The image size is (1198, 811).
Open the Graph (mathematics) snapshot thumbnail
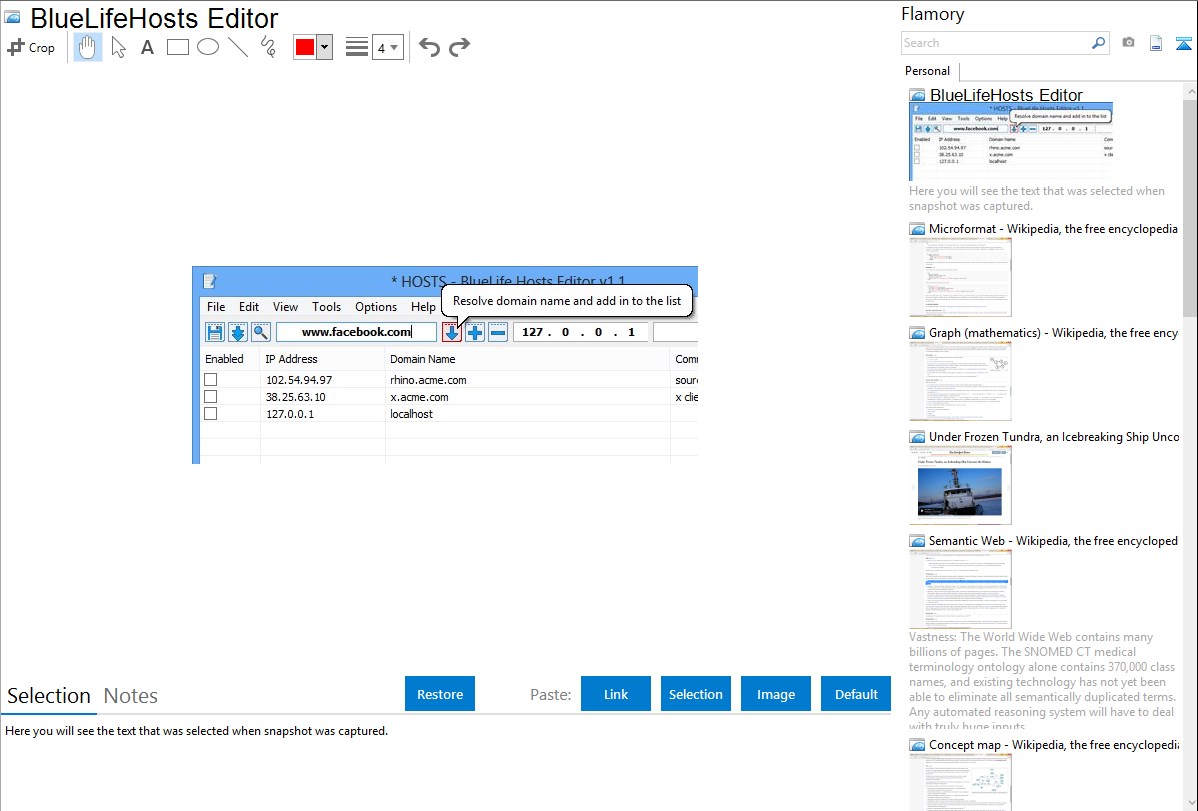pos(960,381)
